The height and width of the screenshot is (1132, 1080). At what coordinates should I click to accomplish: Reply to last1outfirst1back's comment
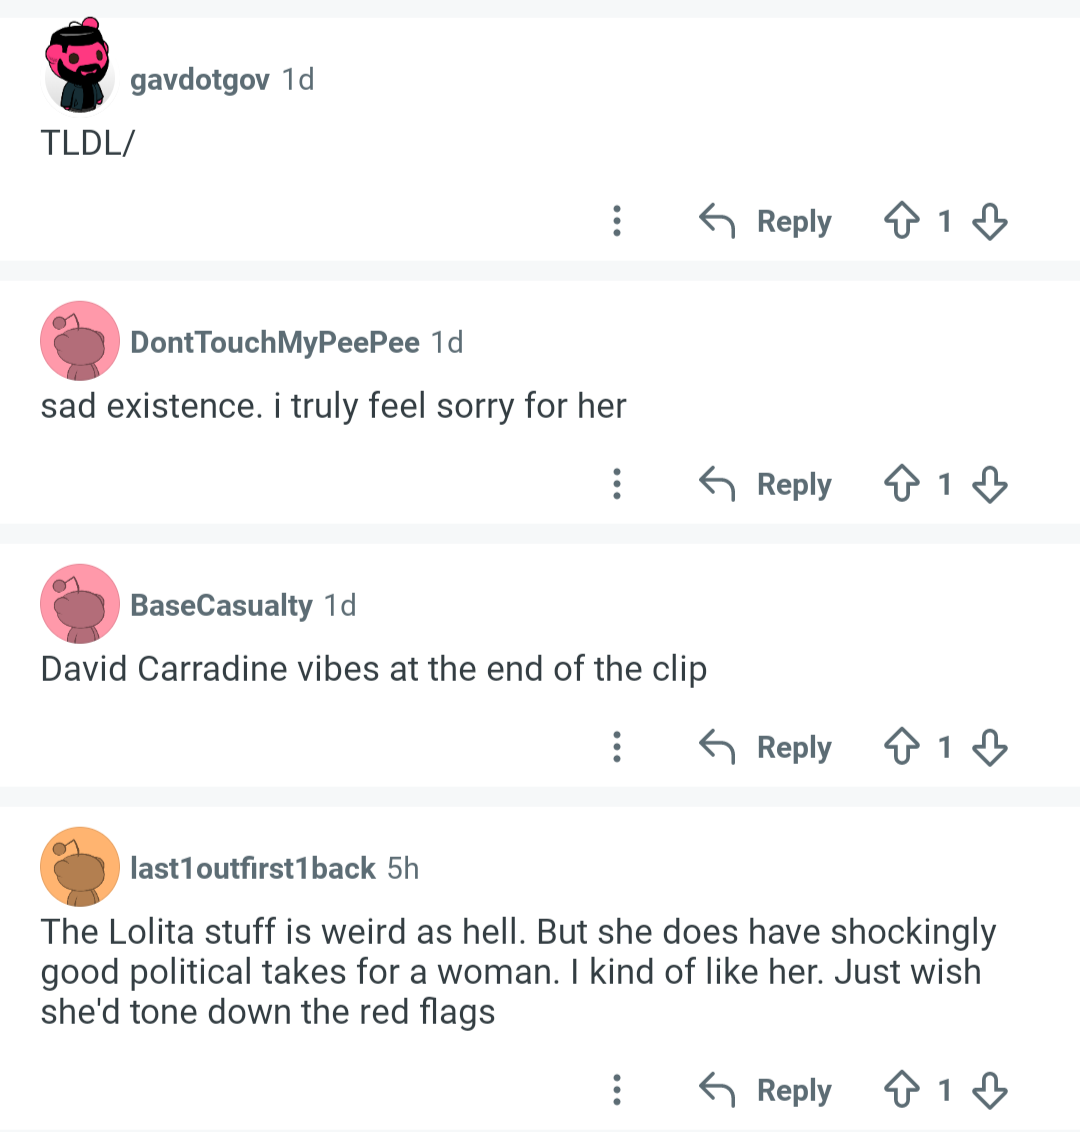[x=765, y=1090]
